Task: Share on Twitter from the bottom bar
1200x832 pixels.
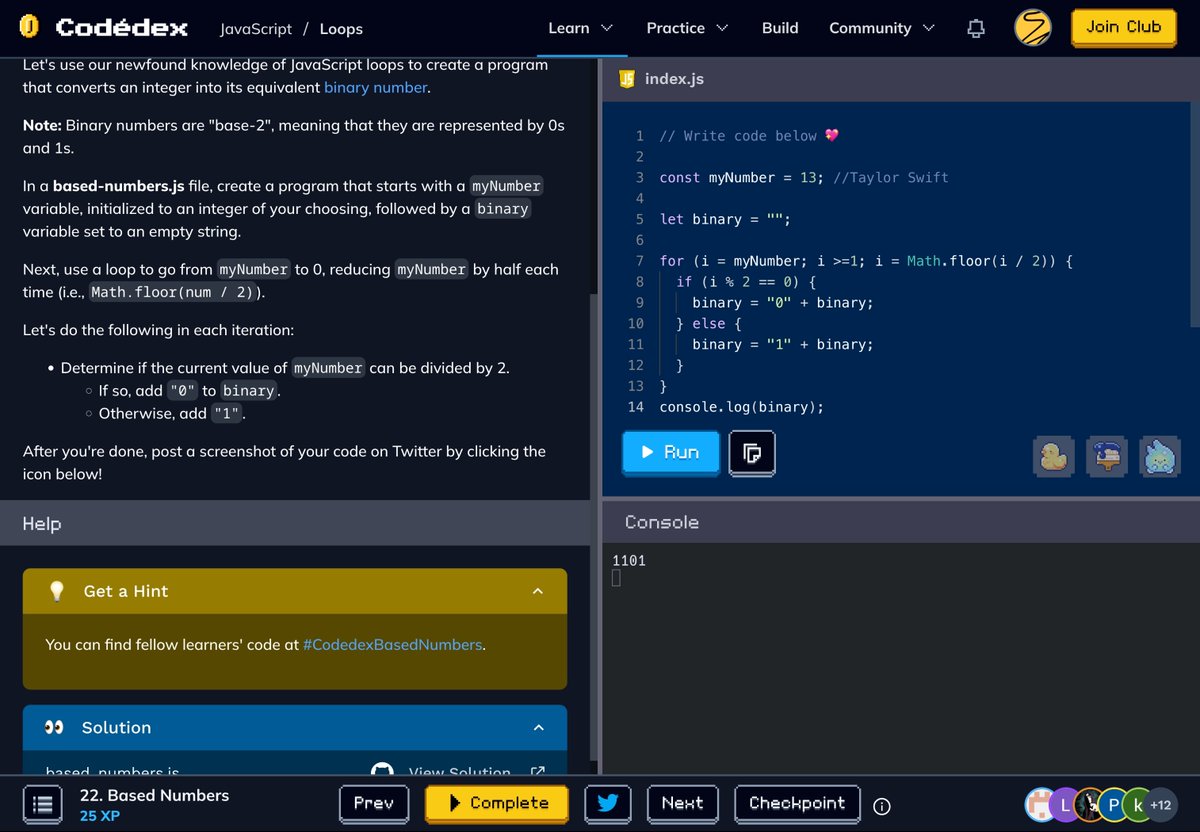Action: [x=607, y=803]
